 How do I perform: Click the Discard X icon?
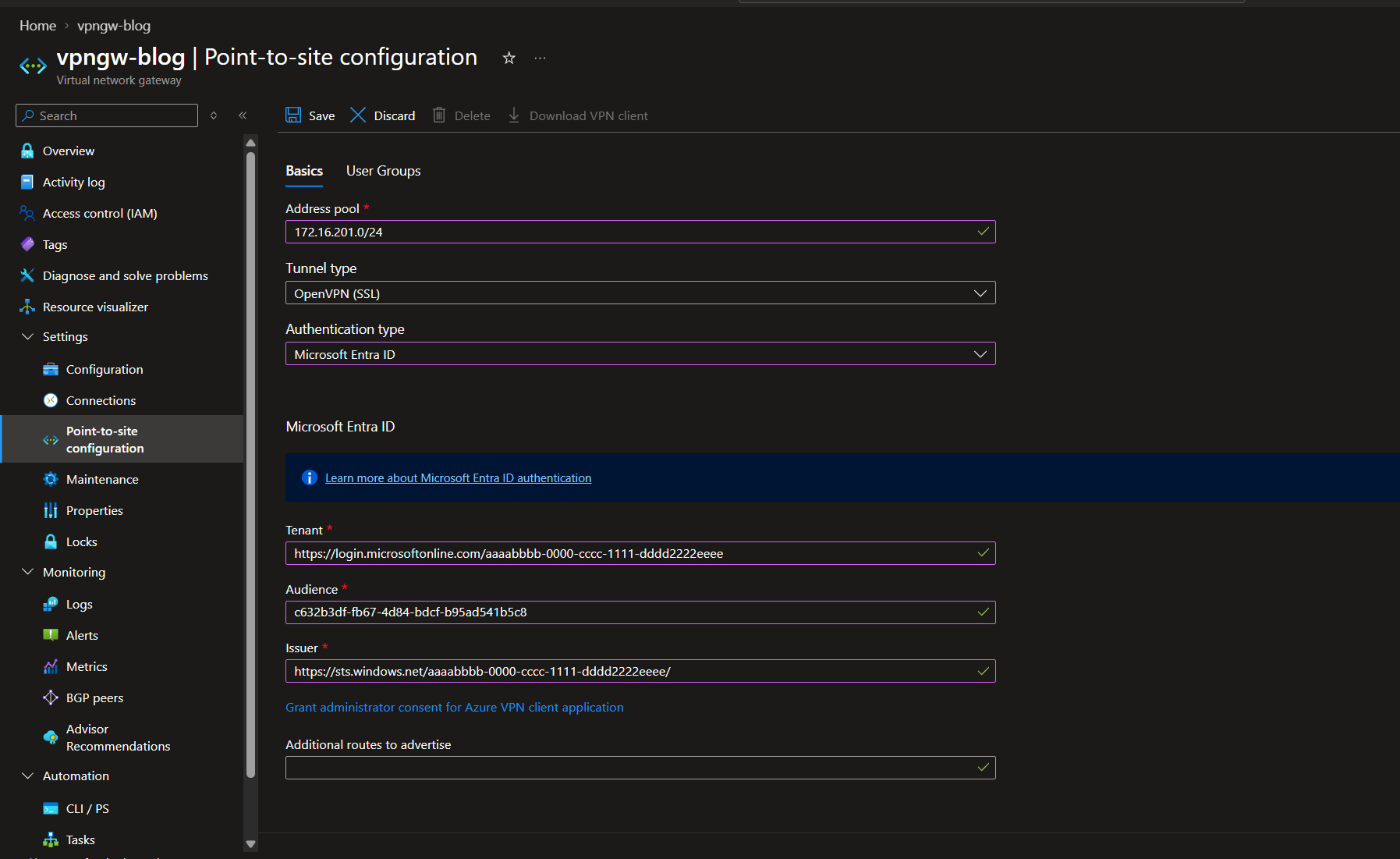coord(358,115)
